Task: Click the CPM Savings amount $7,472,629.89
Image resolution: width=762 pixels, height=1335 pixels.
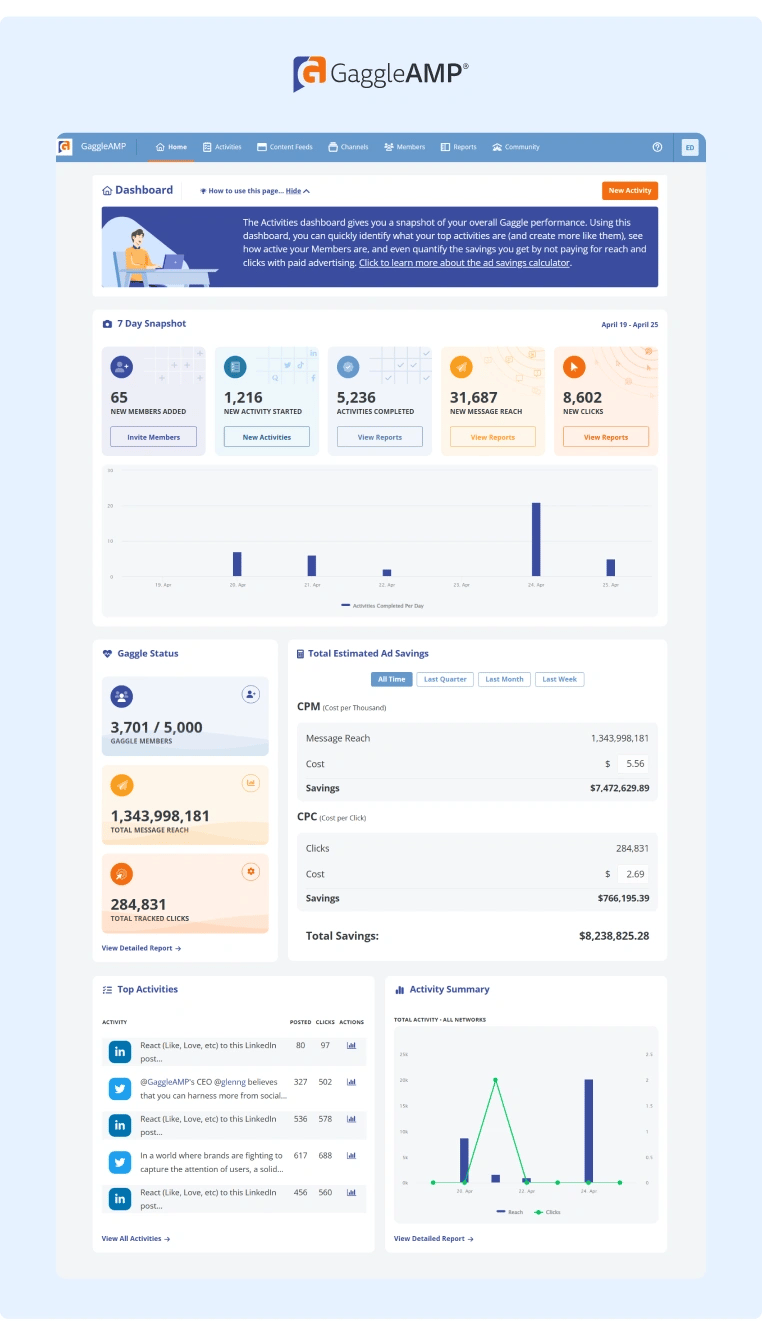Action: pyautogui.click(x=620, y=788)
